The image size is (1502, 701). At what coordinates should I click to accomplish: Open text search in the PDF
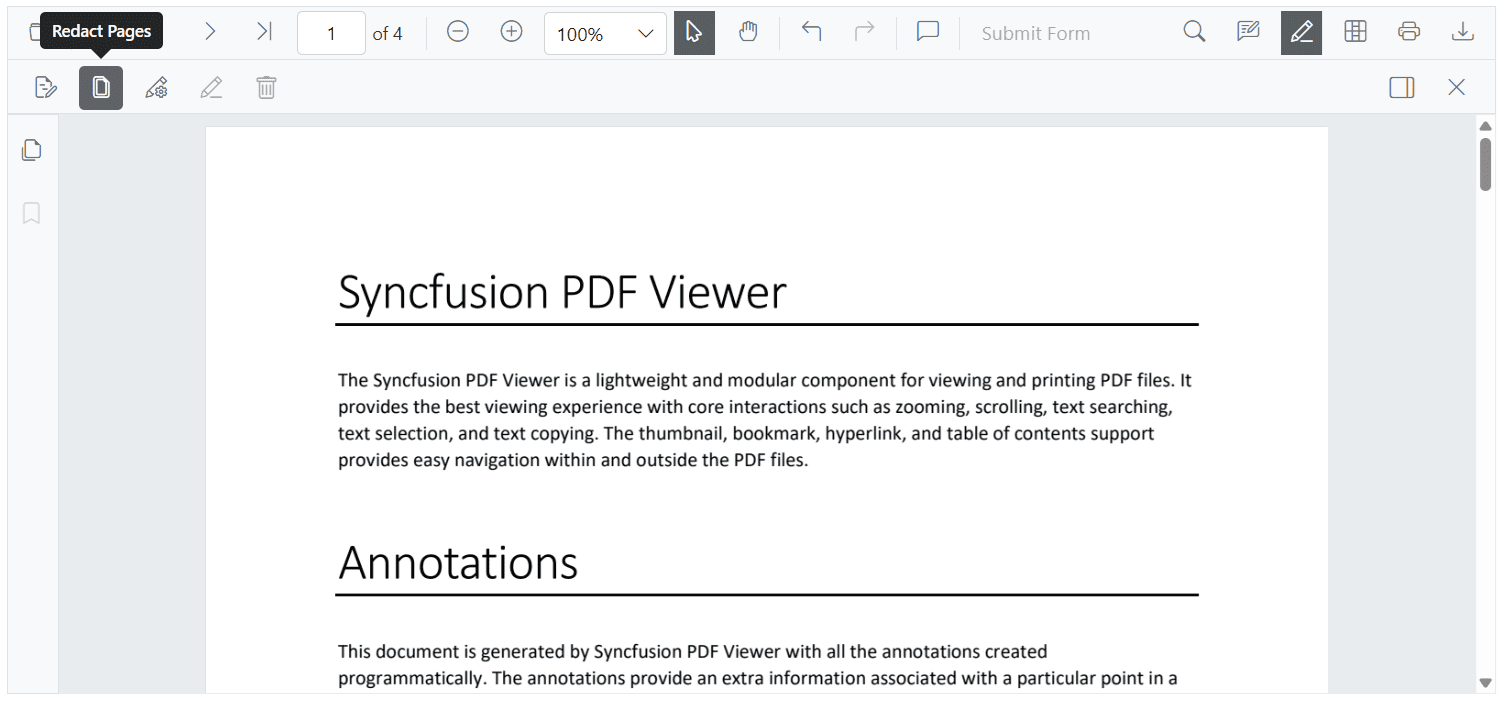[1194, 32]
